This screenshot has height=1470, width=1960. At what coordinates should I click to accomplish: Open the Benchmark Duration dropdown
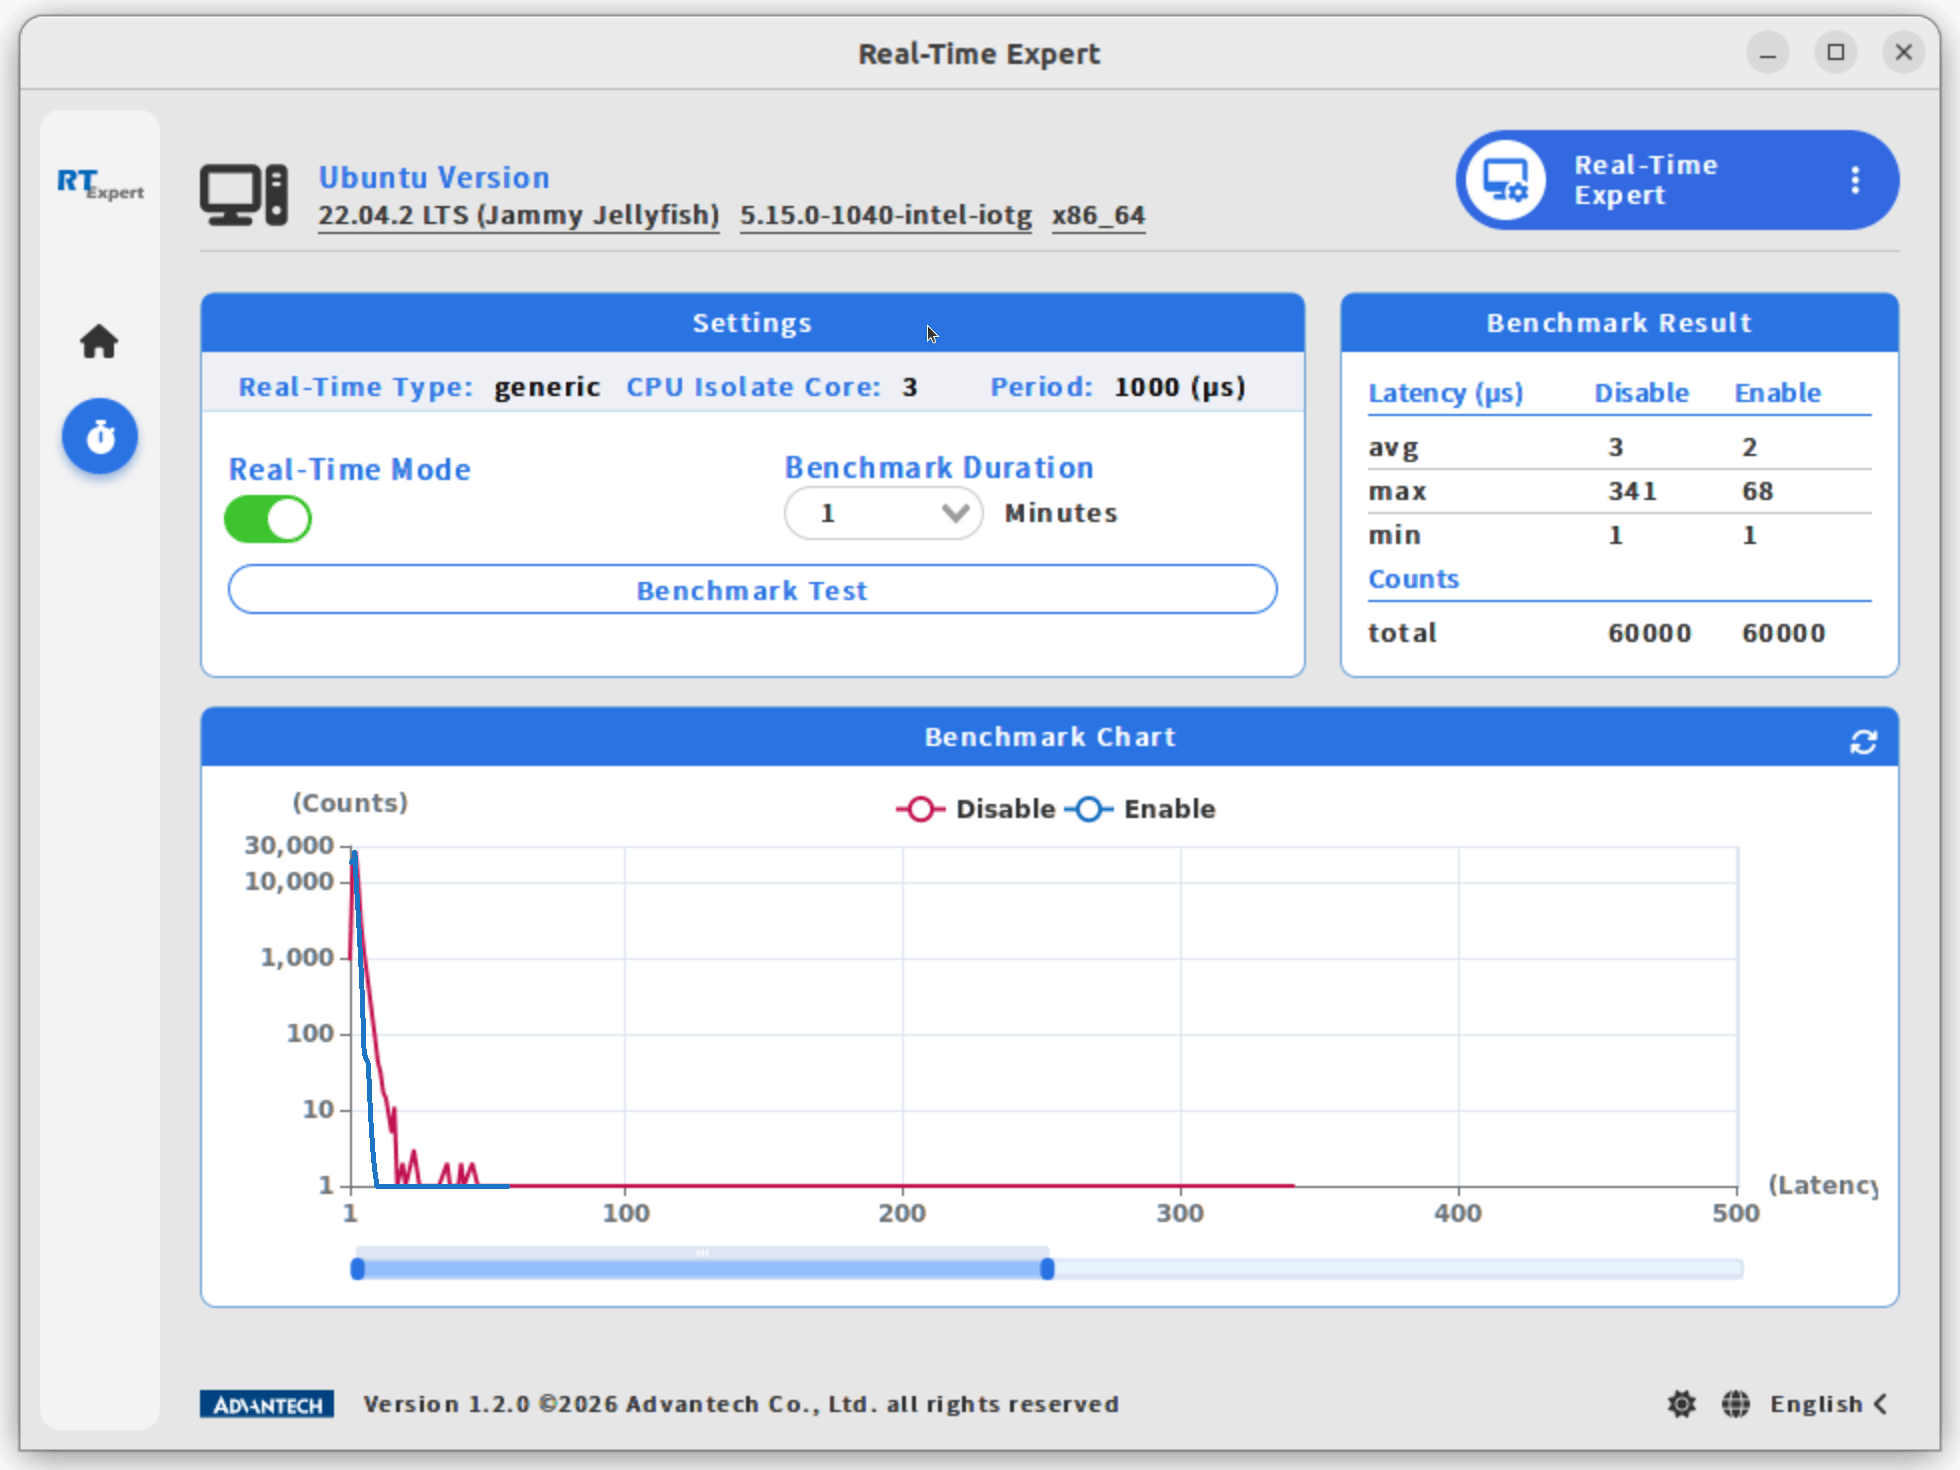[x=883, y=513]
